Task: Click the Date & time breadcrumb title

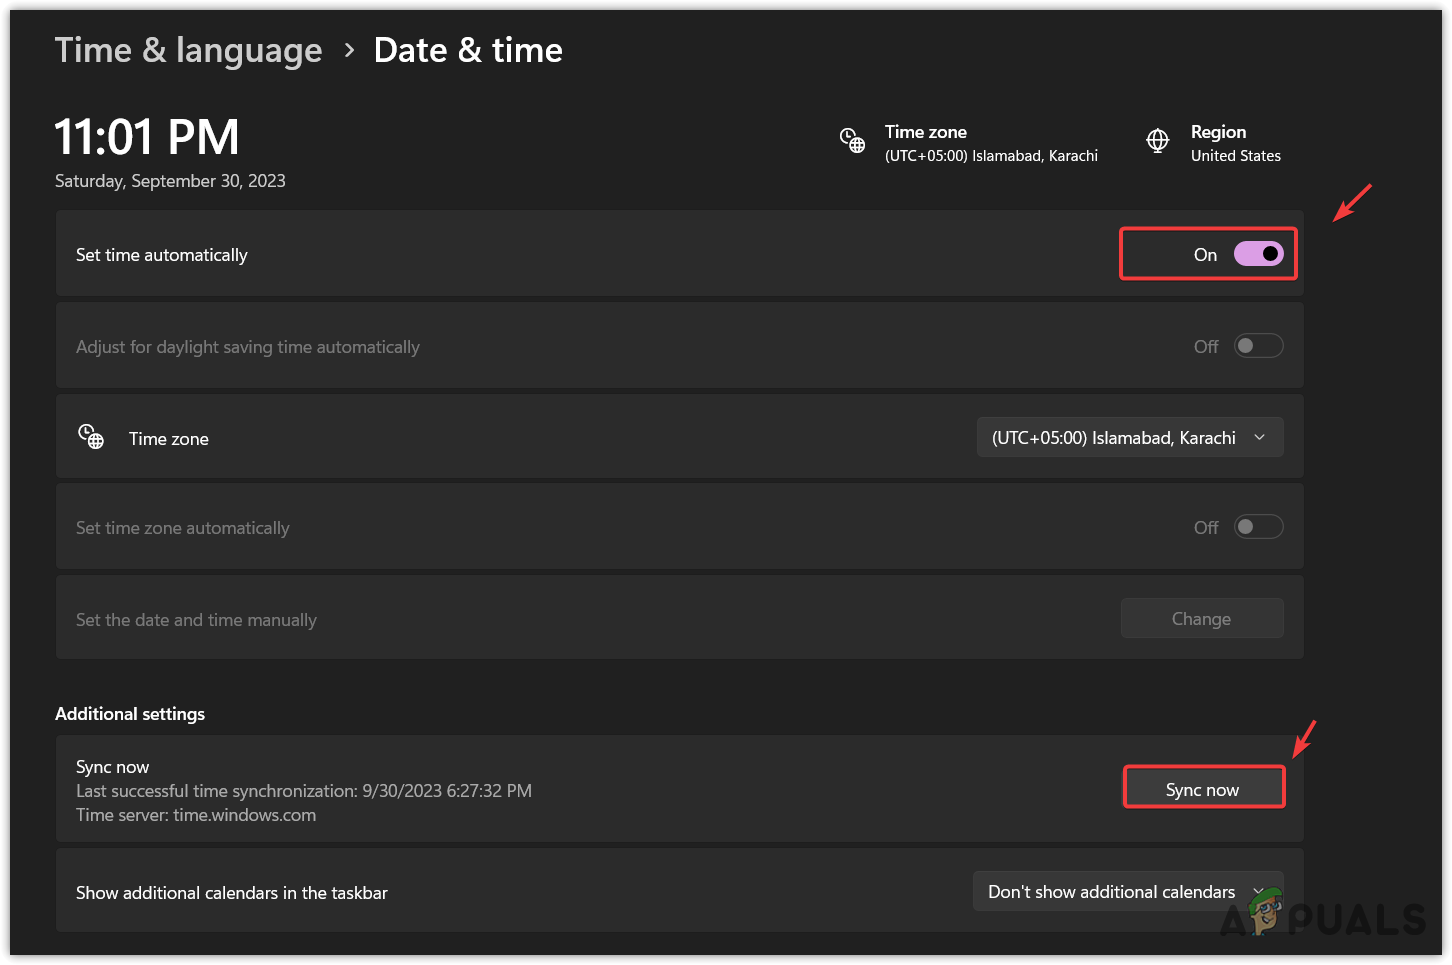Action: pyautogui.click(x=468, y=50)
